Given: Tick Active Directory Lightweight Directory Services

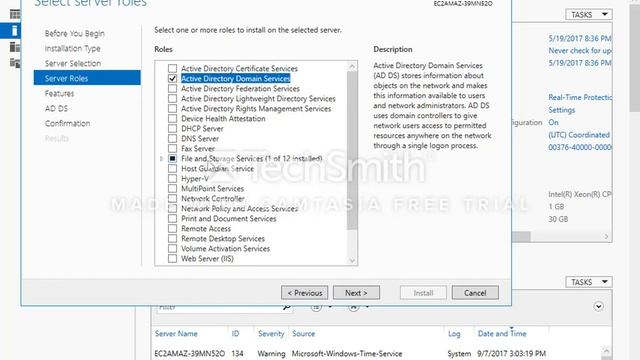Looking at the screenshot, I should (173, 98).
